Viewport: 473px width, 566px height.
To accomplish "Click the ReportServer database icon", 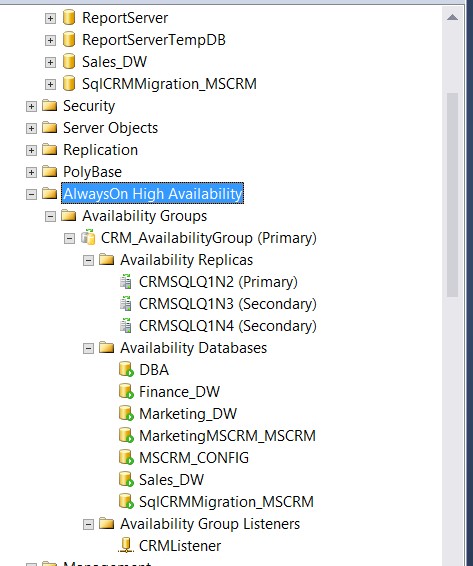I will coord(69,17).
